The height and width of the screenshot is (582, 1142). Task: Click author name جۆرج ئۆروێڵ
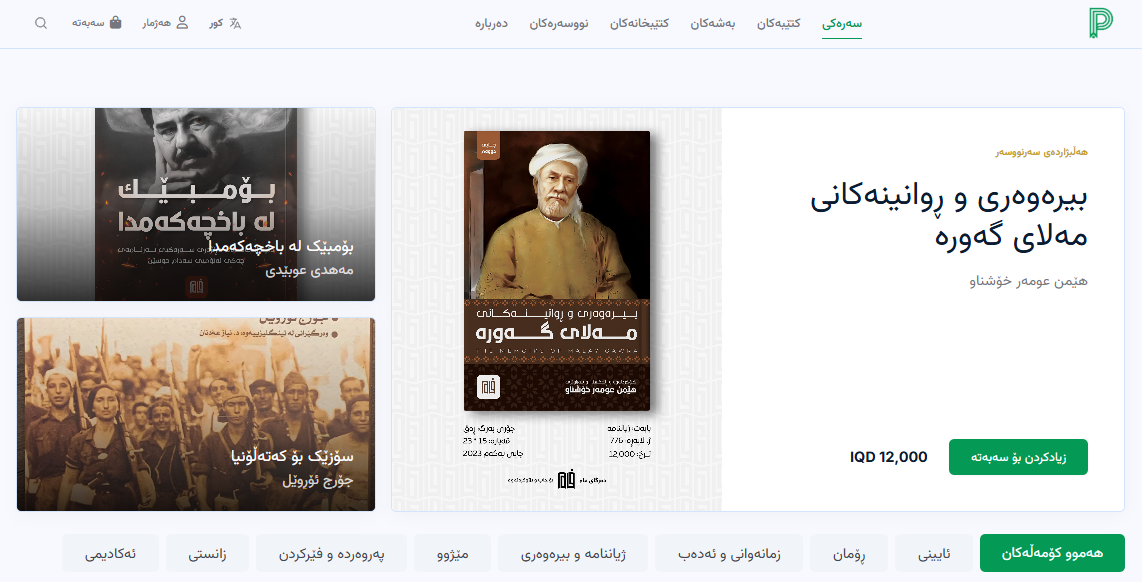pyautogui.click(x=318, y=481)
